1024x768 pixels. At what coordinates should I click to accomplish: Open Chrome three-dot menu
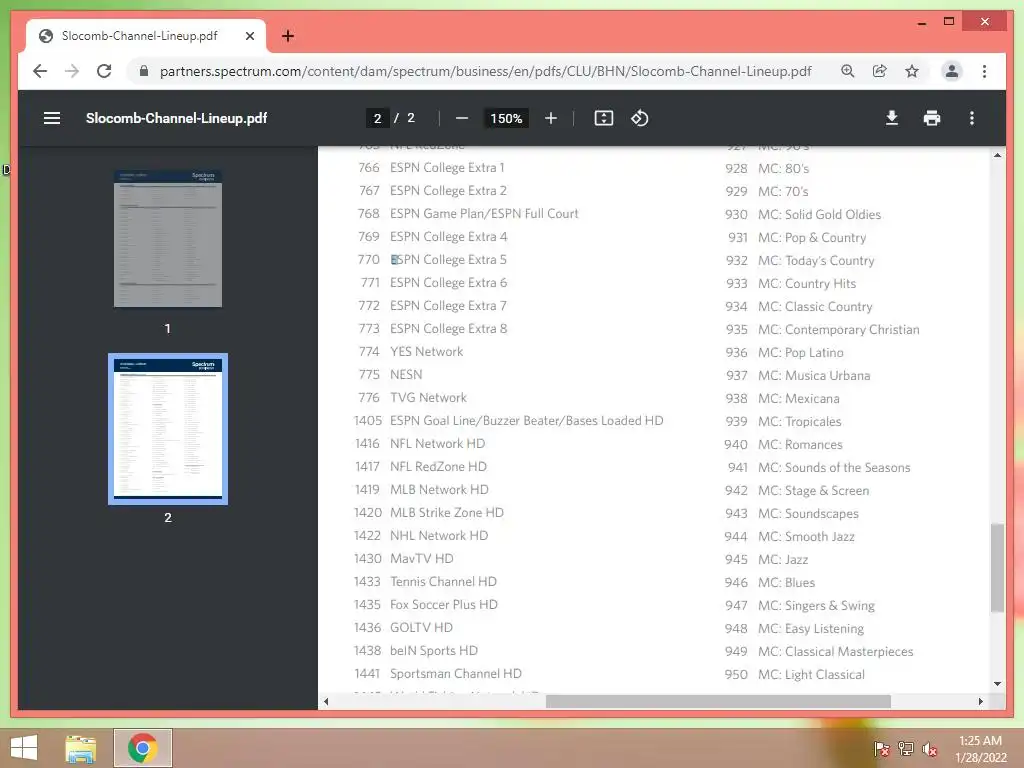coord(984,71)
